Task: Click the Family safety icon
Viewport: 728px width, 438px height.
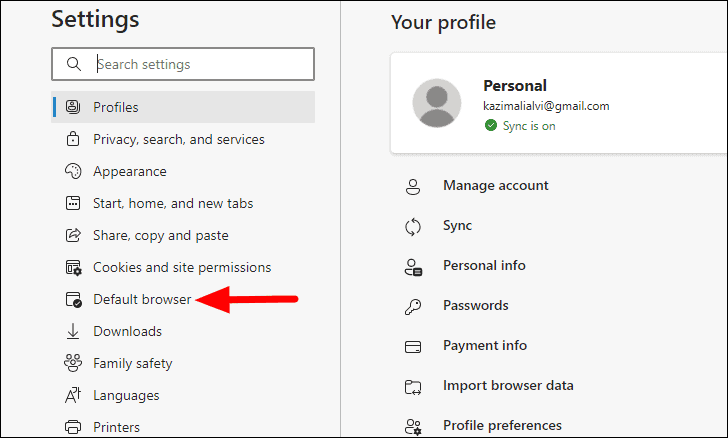Action: pyautogui.click(x=73, y=363)
